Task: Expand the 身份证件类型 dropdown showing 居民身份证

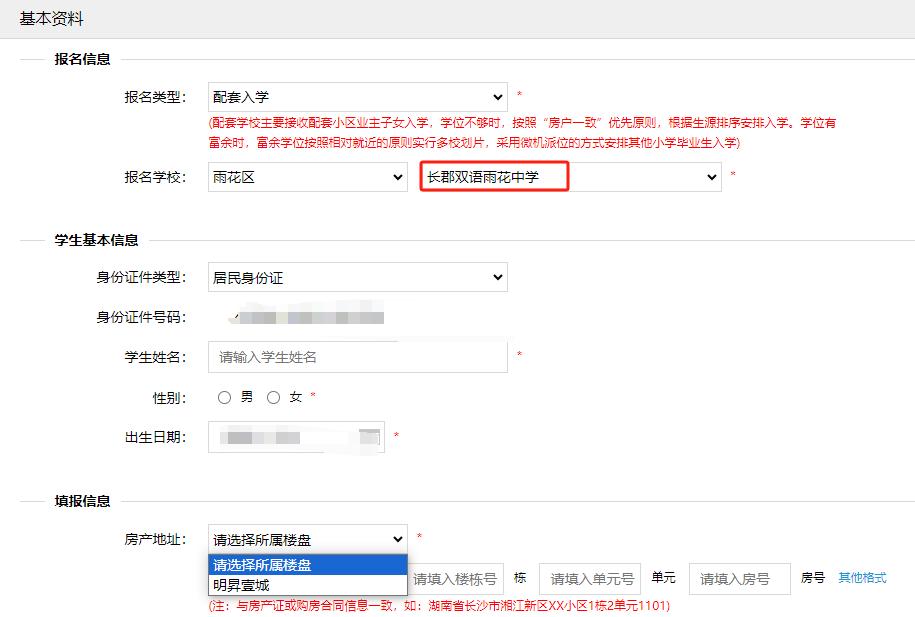Action: tap(357, 277)
